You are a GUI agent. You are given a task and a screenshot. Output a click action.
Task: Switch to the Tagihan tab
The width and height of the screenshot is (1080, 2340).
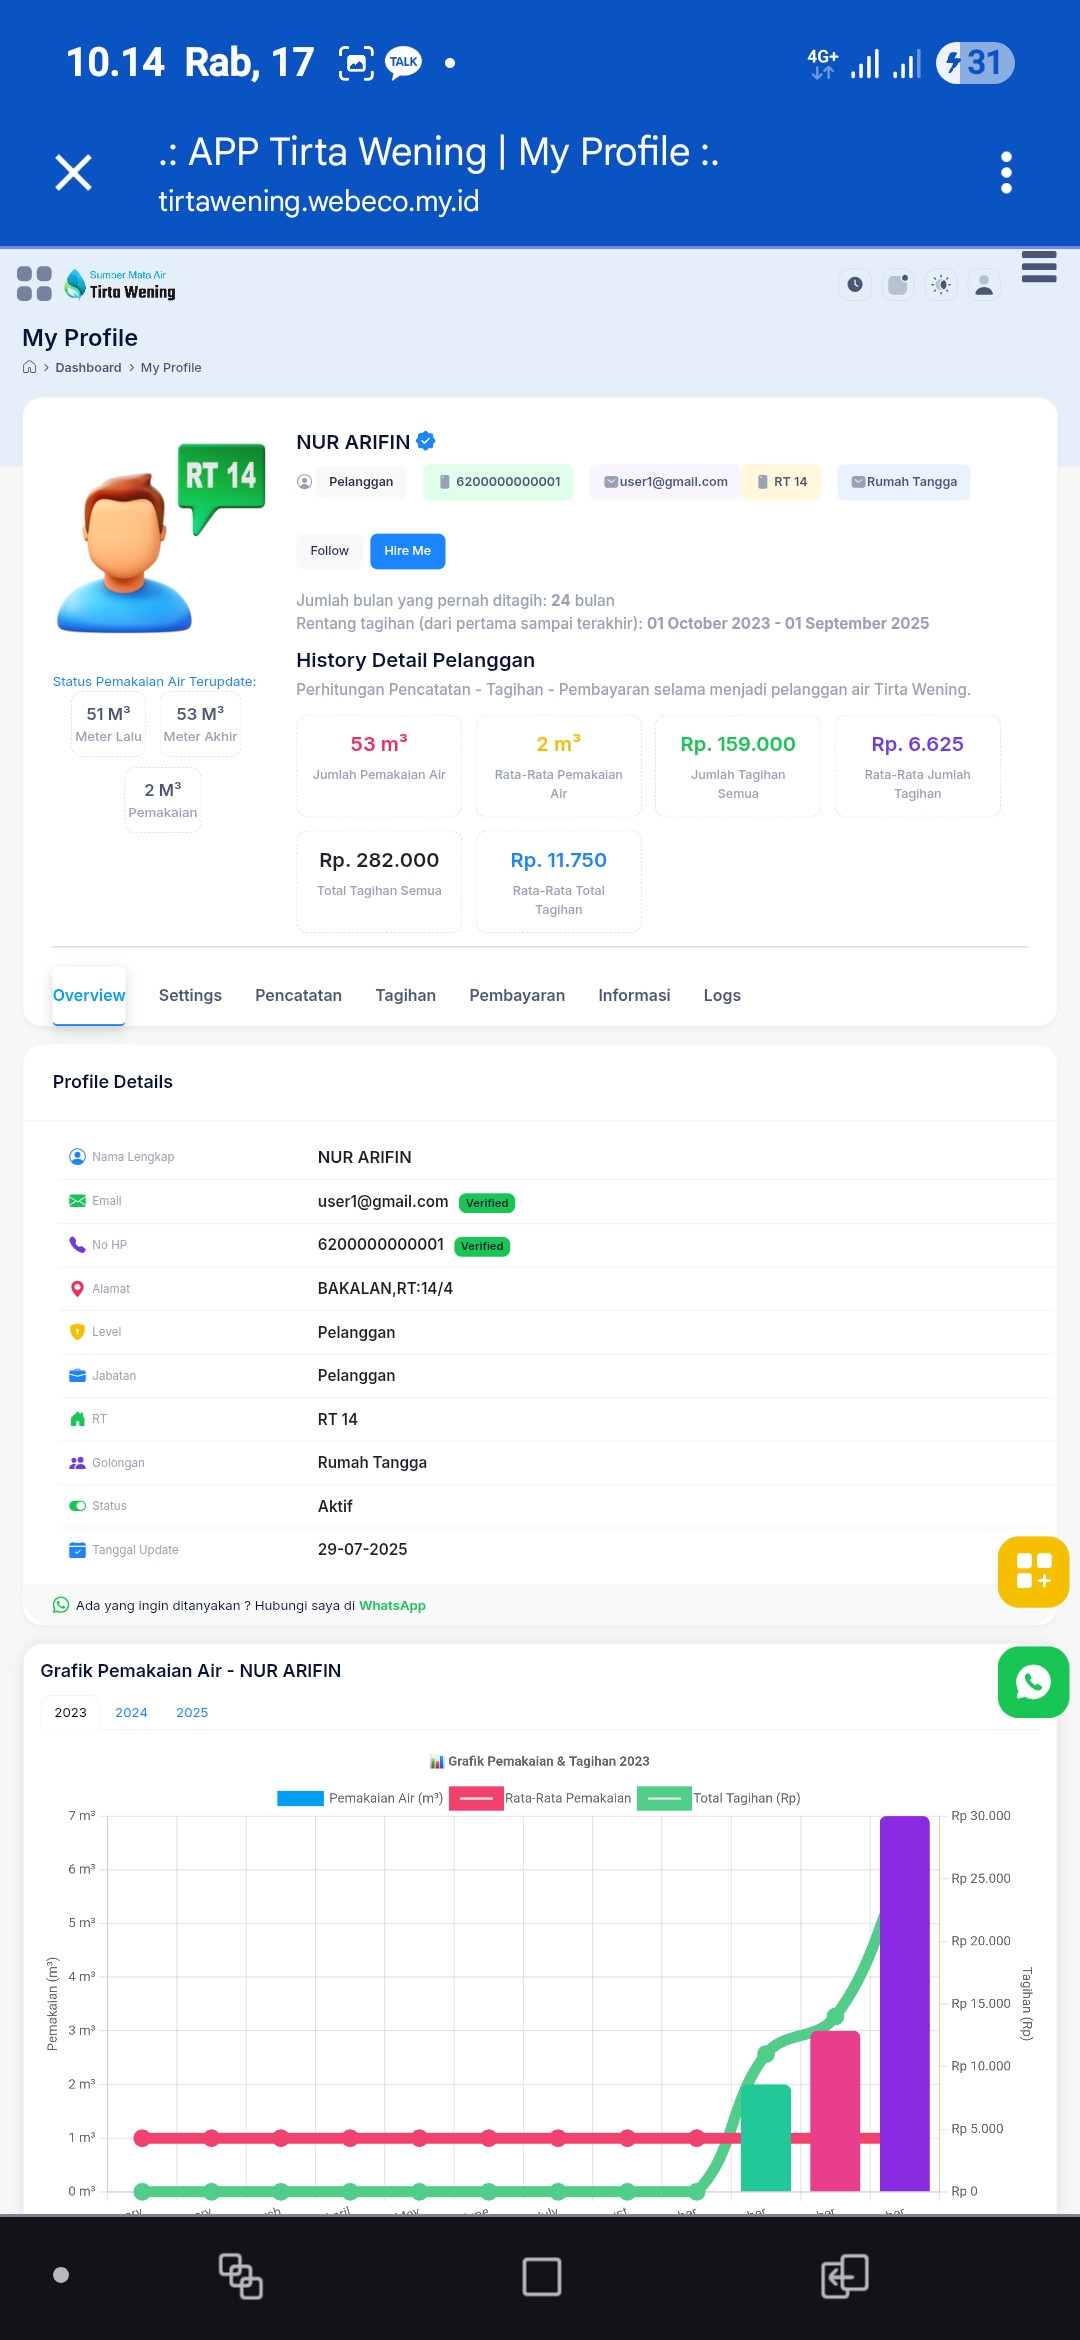click(x=405, y=996)
